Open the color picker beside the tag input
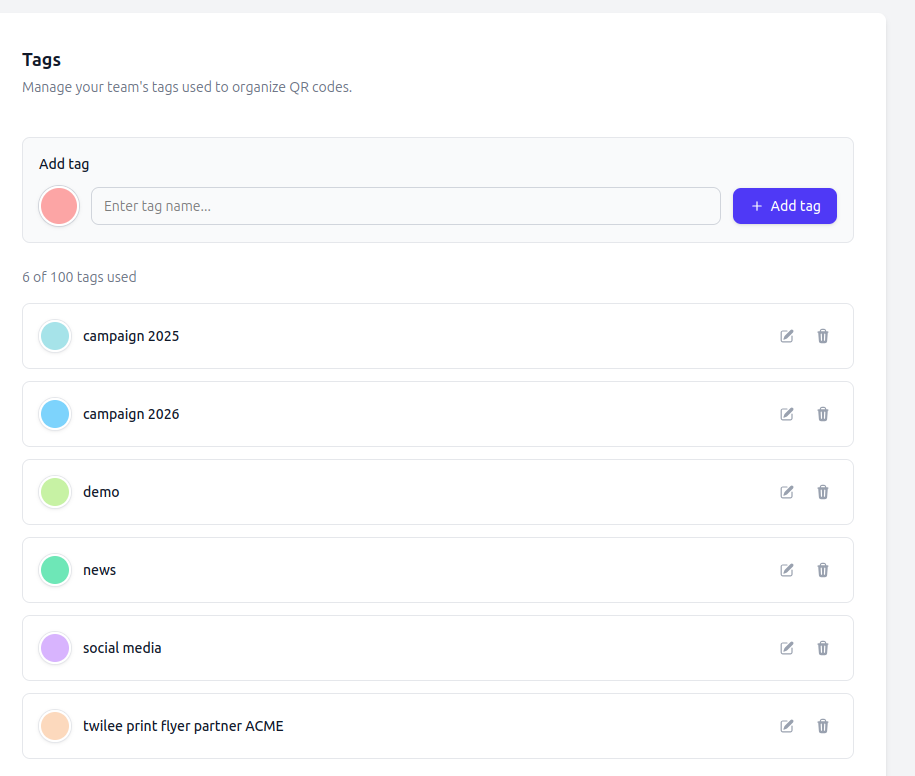The image size is (915, 776). point(58,206)
